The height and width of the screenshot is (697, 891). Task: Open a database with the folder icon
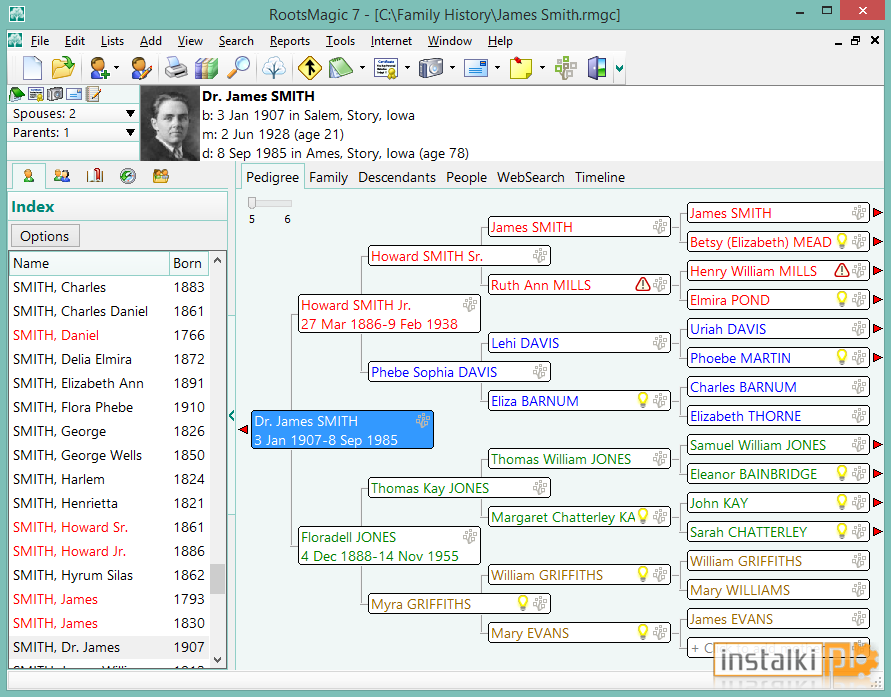point(64,68)
